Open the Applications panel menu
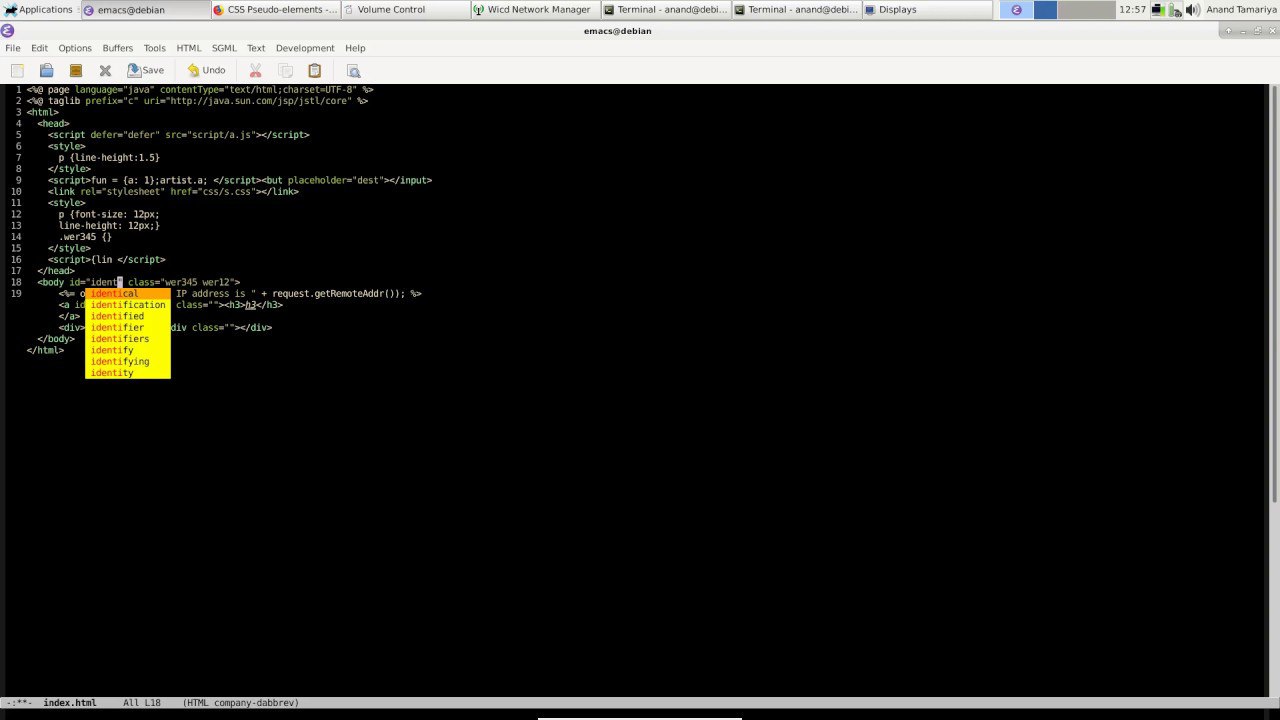The image size is (1280, 720). point(38,9)
